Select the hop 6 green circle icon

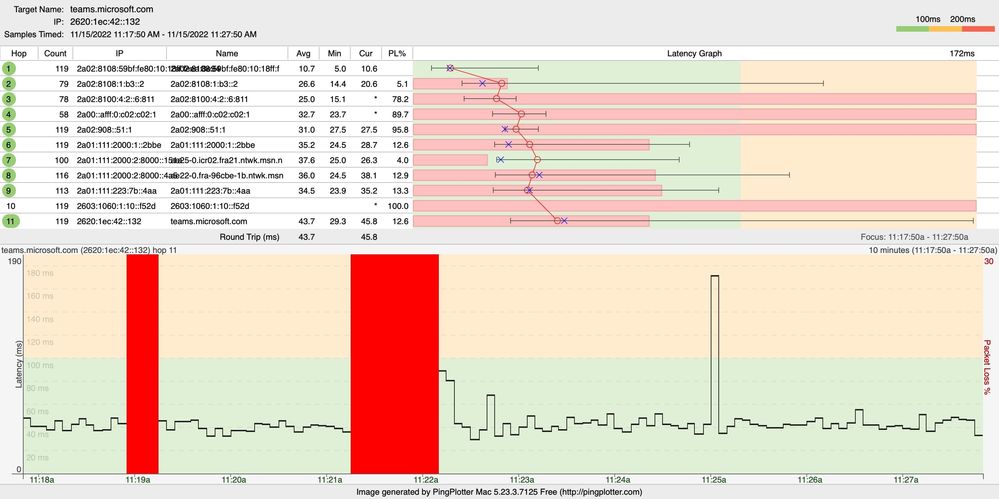10,145
